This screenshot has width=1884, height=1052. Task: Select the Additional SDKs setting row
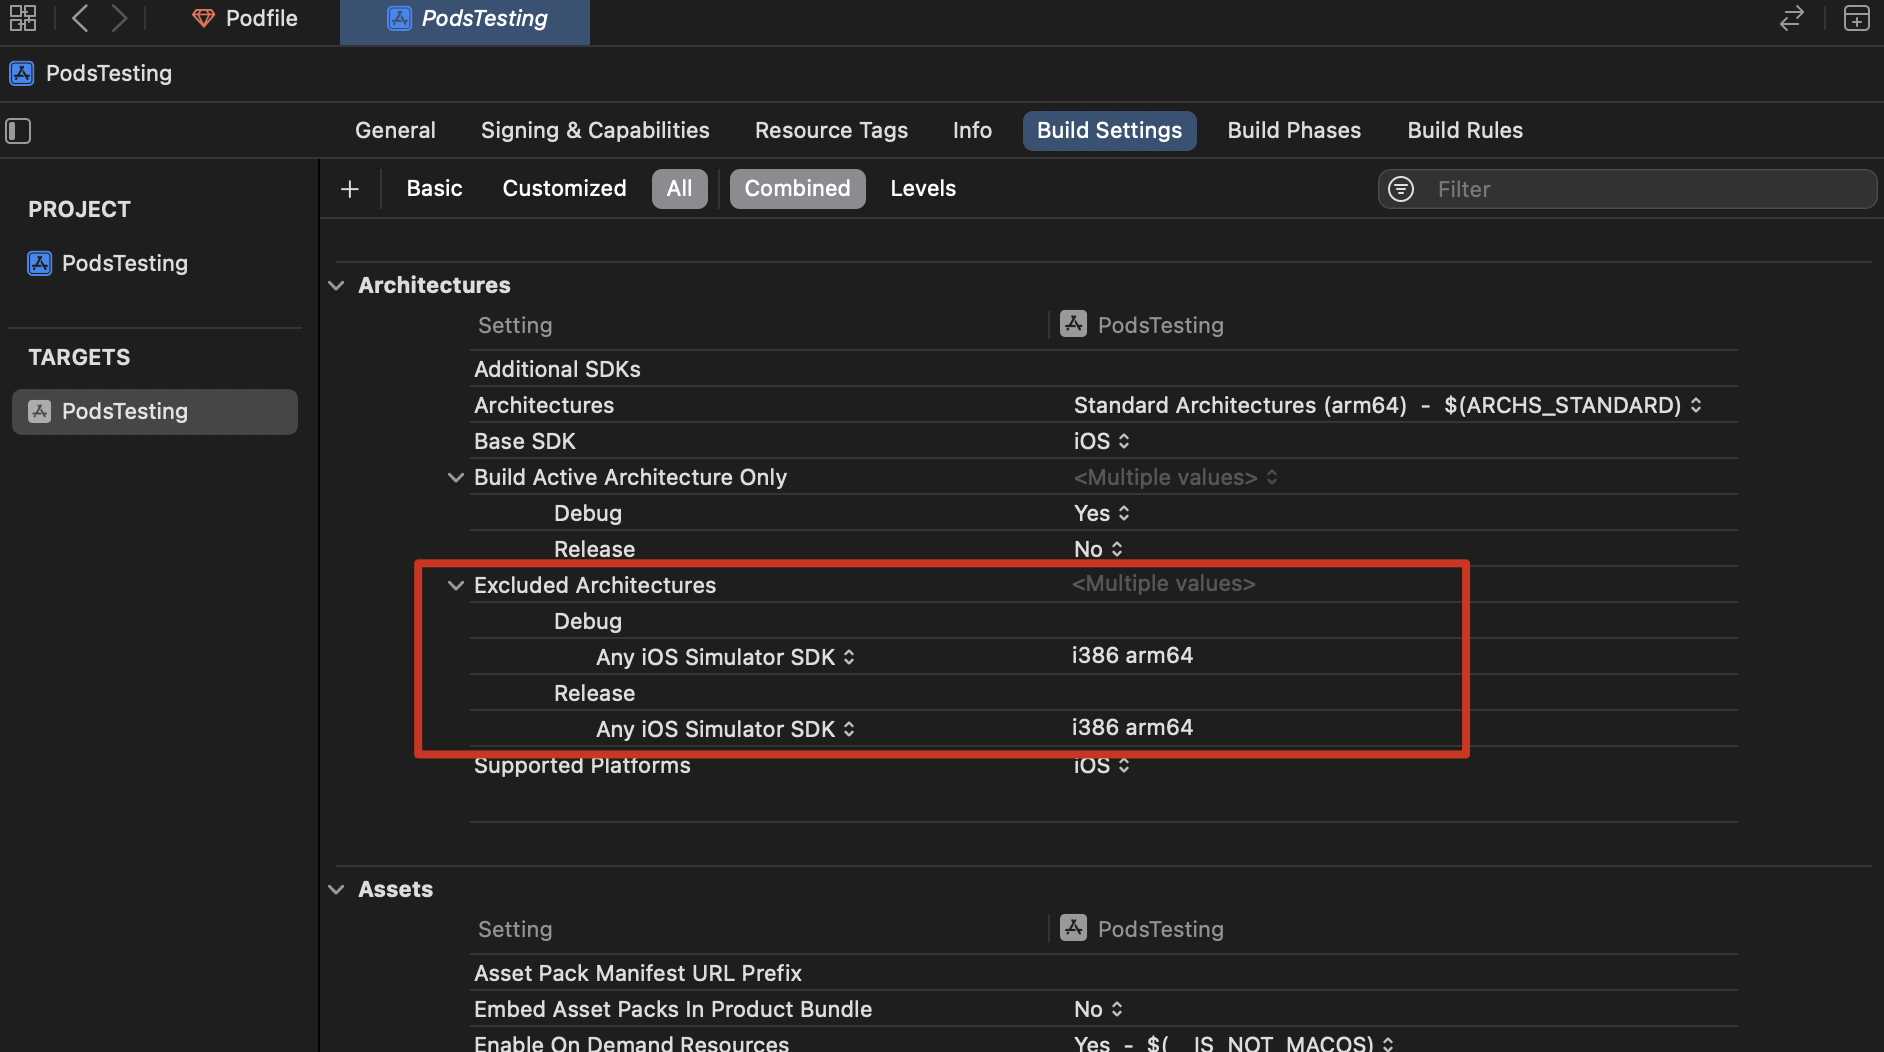tap(1103, 369)
